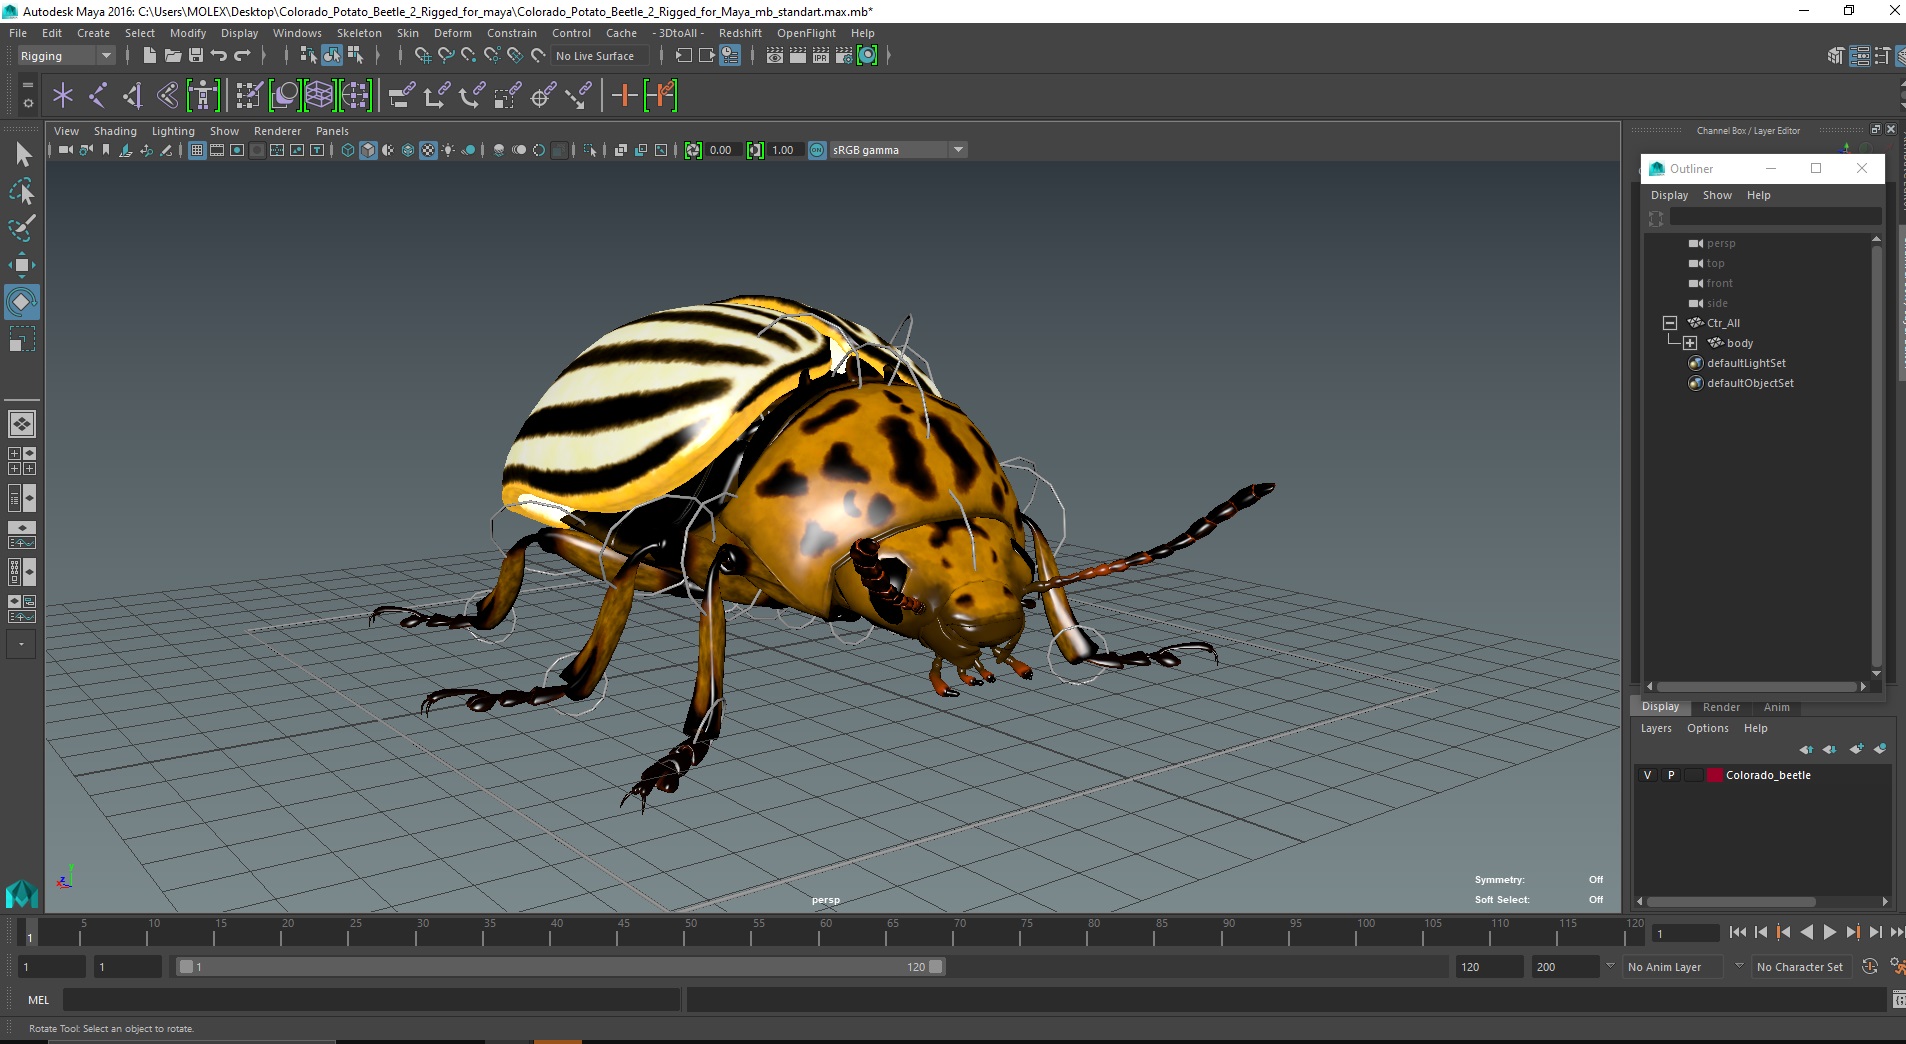Viewport: 1906px width, 1044px height.
Task: Activate the Paint Selection tool
Action: click(x=22, y=228)
